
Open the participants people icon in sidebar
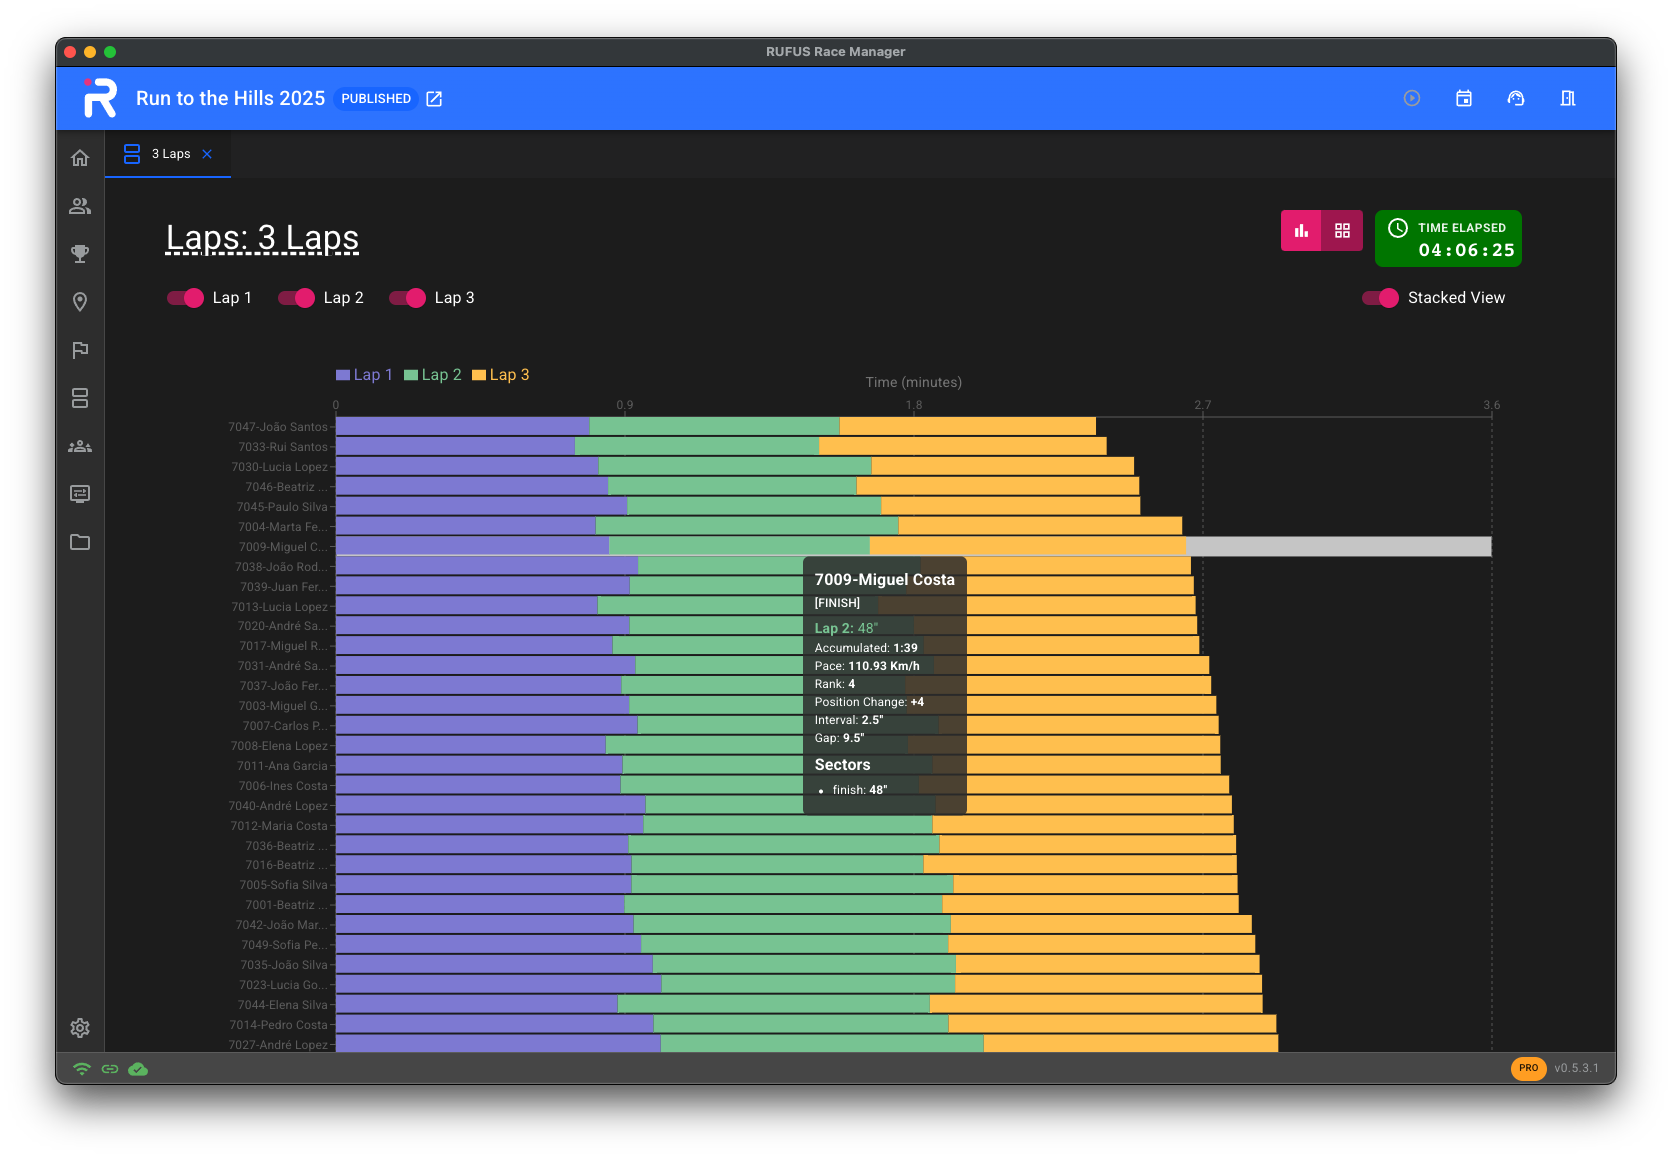[x=80, y=206]
